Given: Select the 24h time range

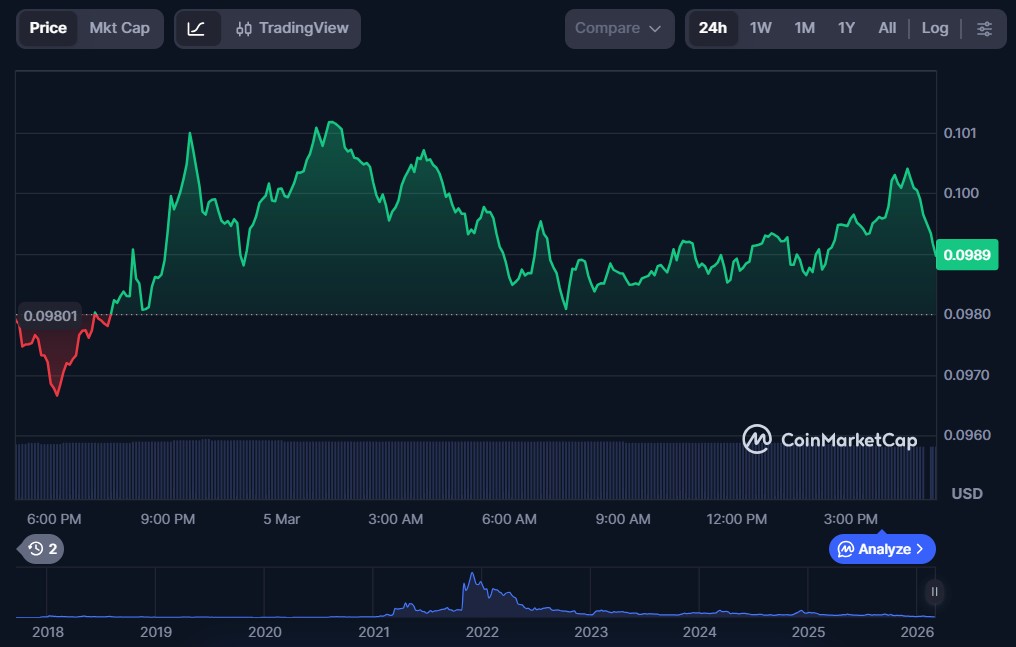Looking at the screenshot, I should pyautogui.click(x=712, y=29).
